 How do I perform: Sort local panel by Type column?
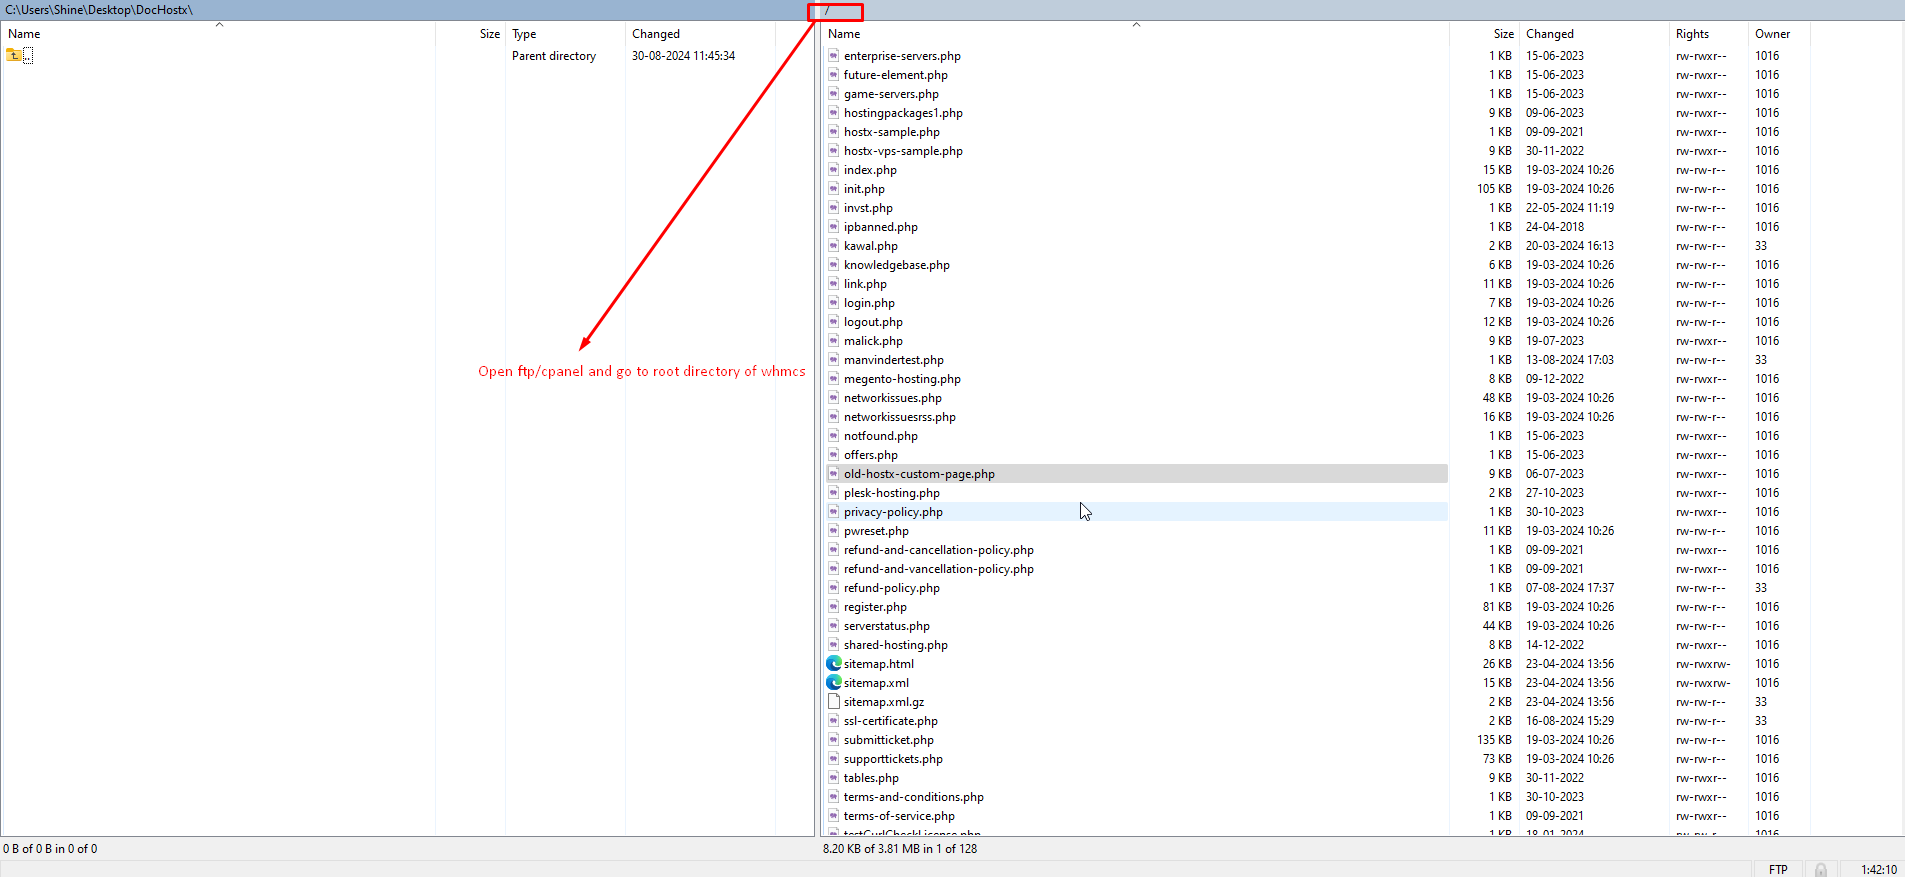pos(524,34)
